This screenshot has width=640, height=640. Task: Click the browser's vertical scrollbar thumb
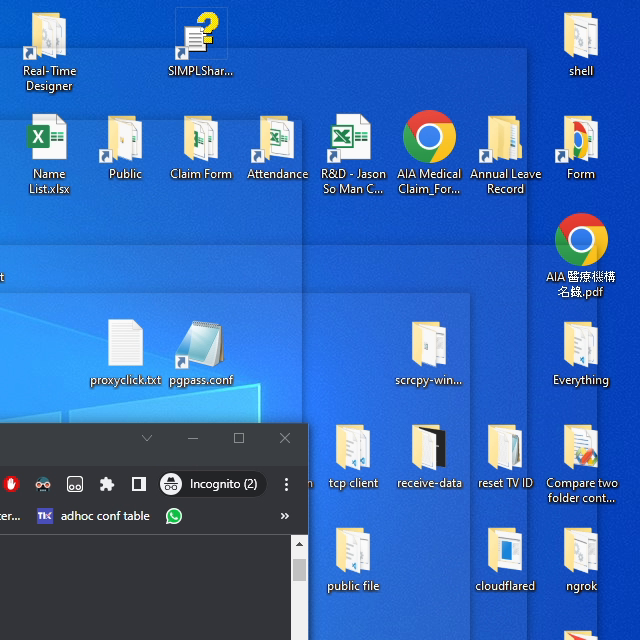(299, 570)
